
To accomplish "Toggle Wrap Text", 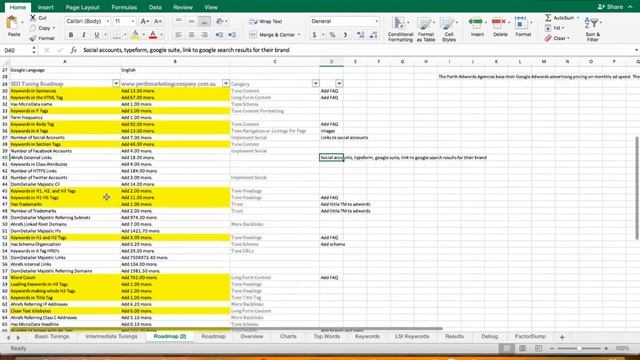I will pos(266,21).
